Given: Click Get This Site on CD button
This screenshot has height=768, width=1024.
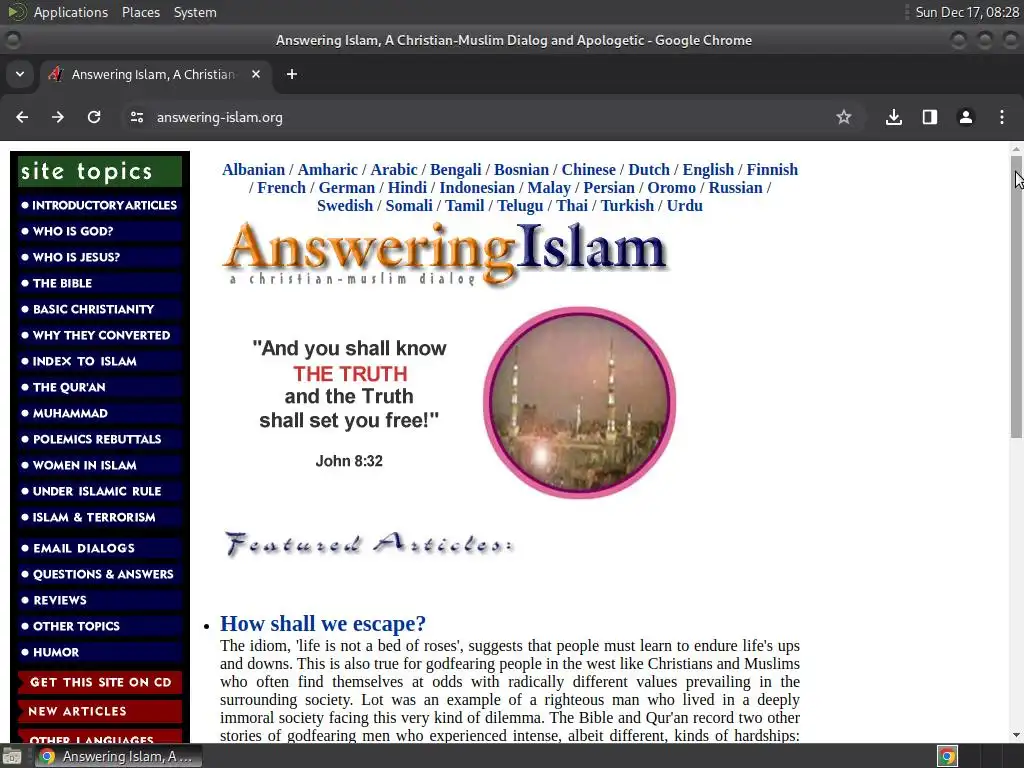Looking at the screenshot, I should tap(100, 682).
